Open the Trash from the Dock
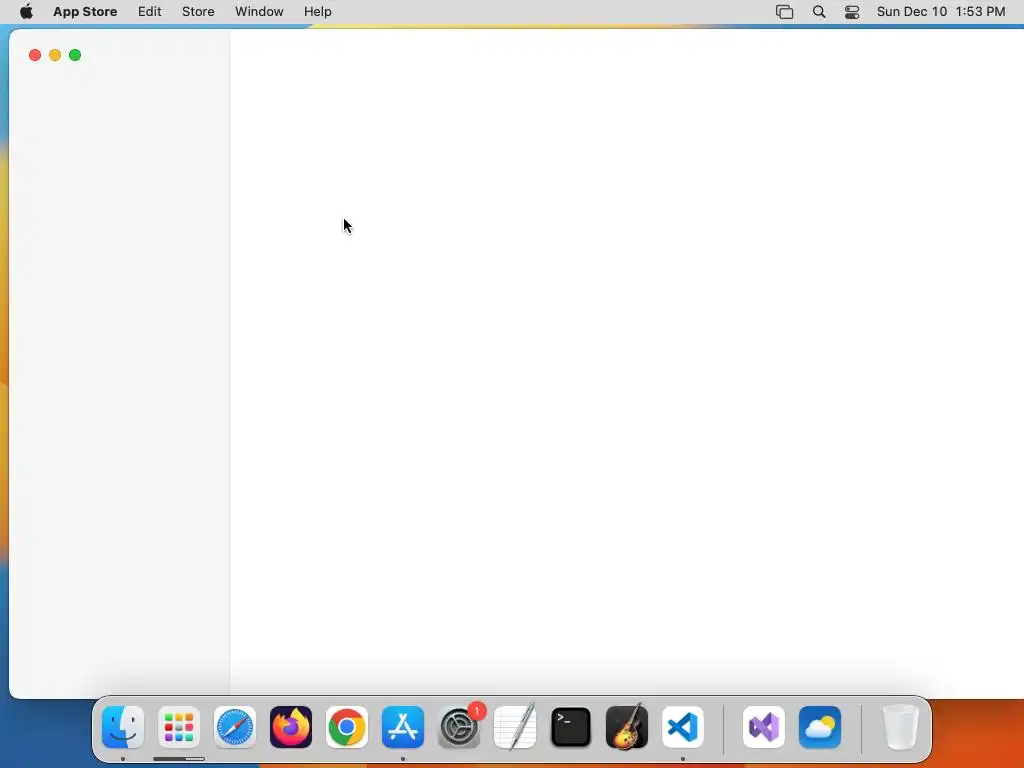 [x=901, y=727]
